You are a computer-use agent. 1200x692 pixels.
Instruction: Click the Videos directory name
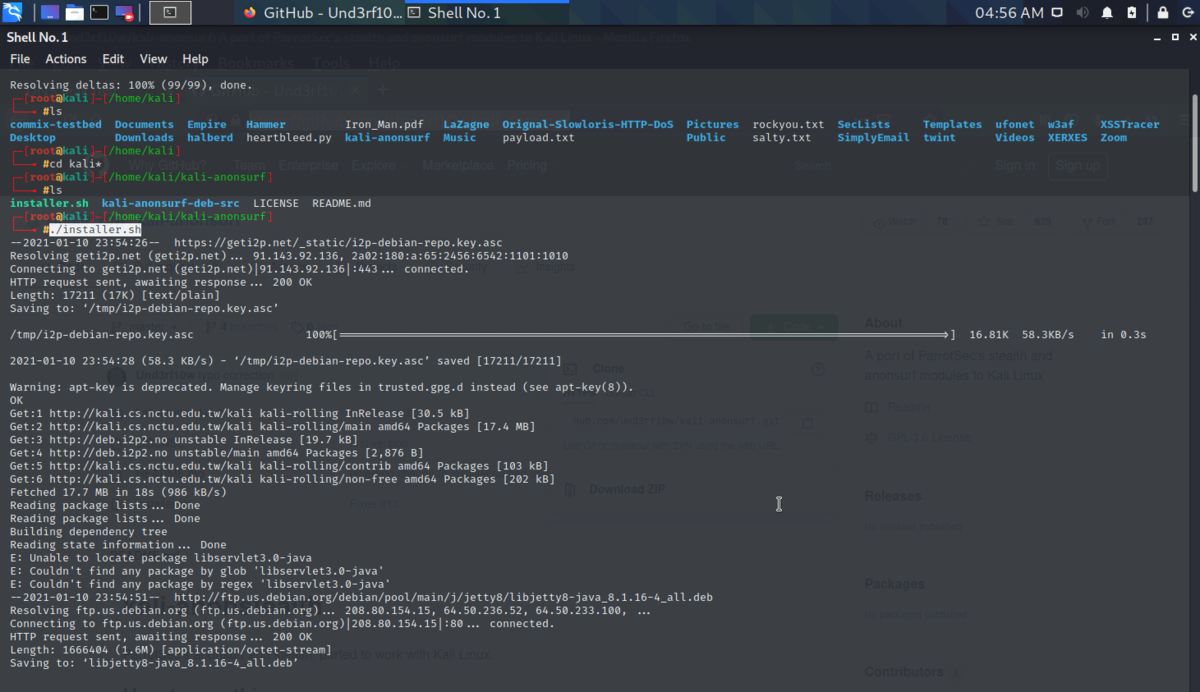click(1015, 138)
